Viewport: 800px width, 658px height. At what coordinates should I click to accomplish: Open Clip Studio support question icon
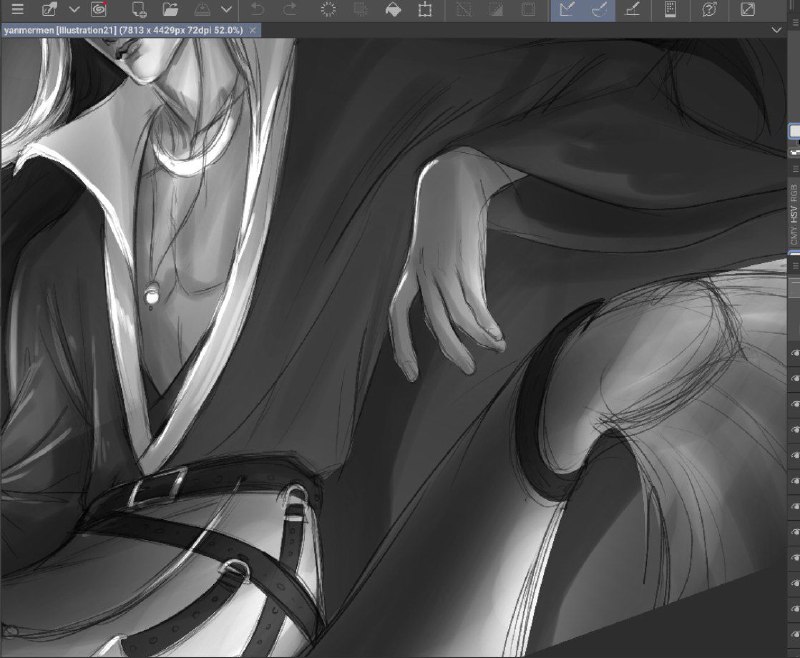coord(709,9)
